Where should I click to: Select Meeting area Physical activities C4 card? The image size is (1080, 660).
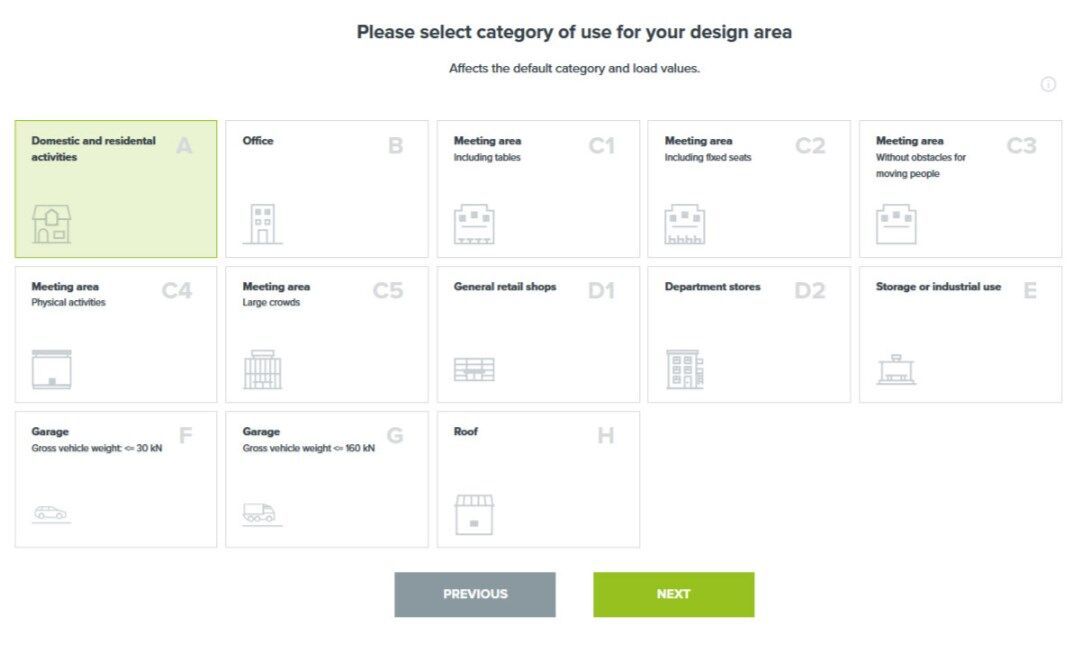116,334
